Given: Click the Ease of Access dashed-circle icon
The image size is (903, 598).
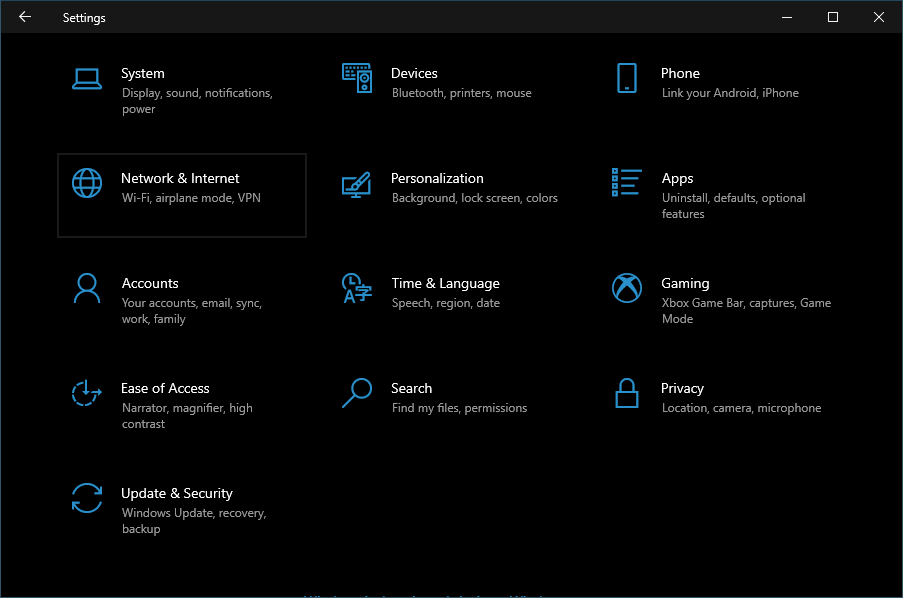Looking at the screenshot, I should [87, 393].
